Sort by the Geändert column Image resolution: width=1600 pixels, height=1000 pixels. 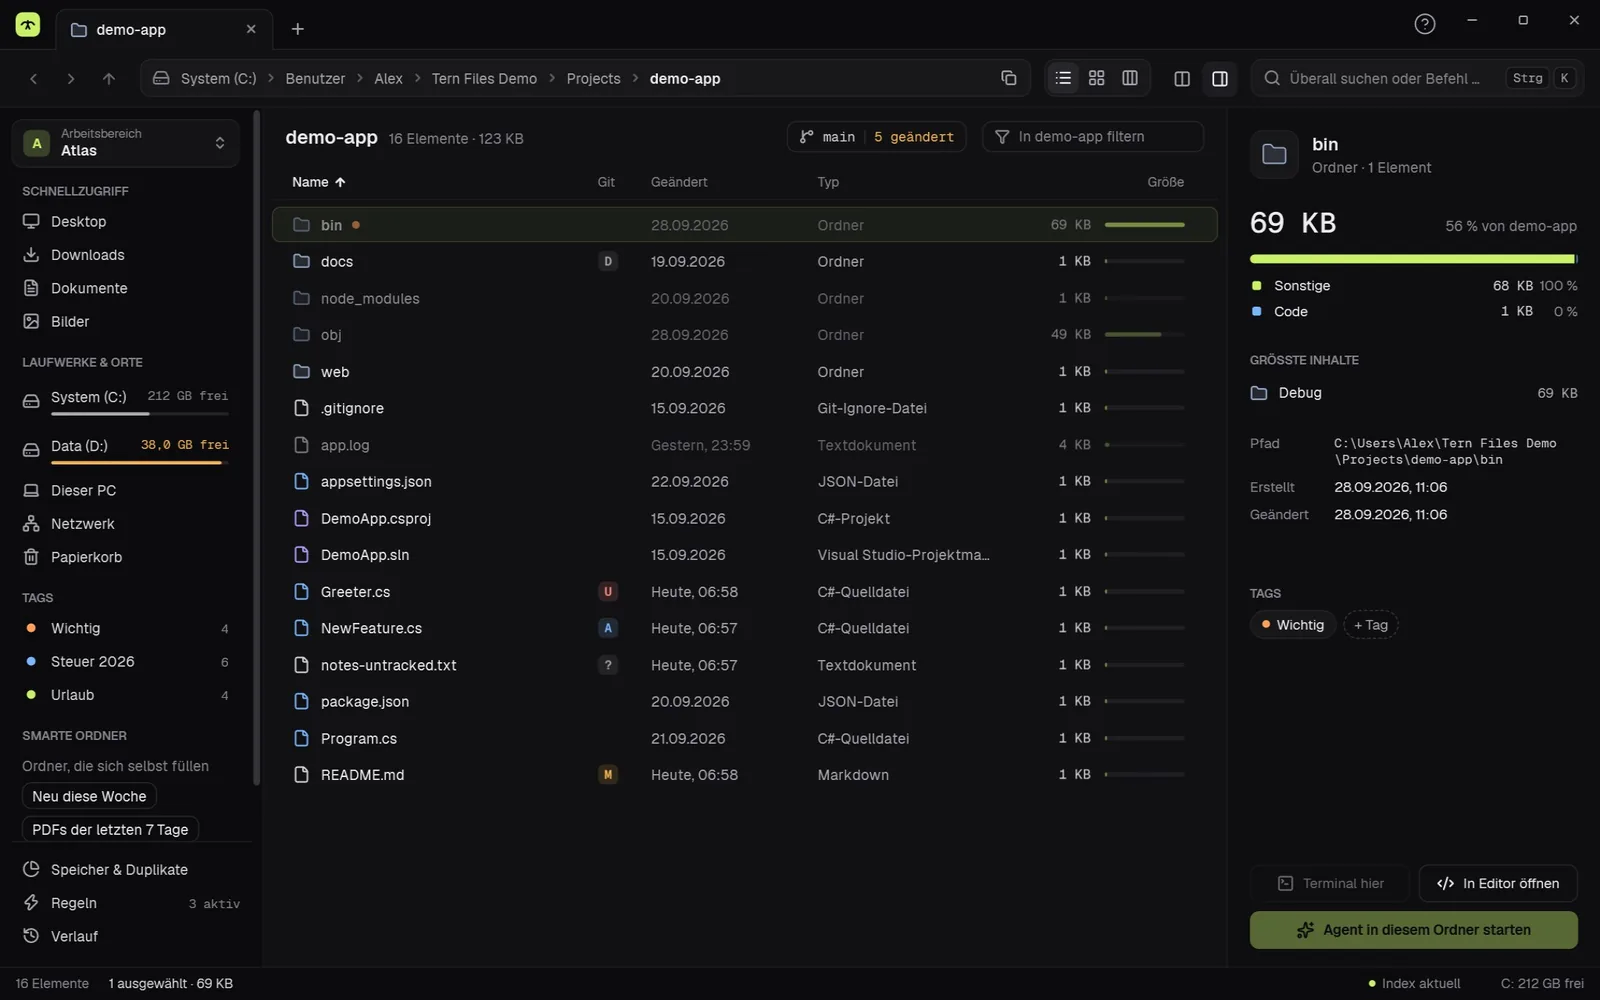coord(679,182)
